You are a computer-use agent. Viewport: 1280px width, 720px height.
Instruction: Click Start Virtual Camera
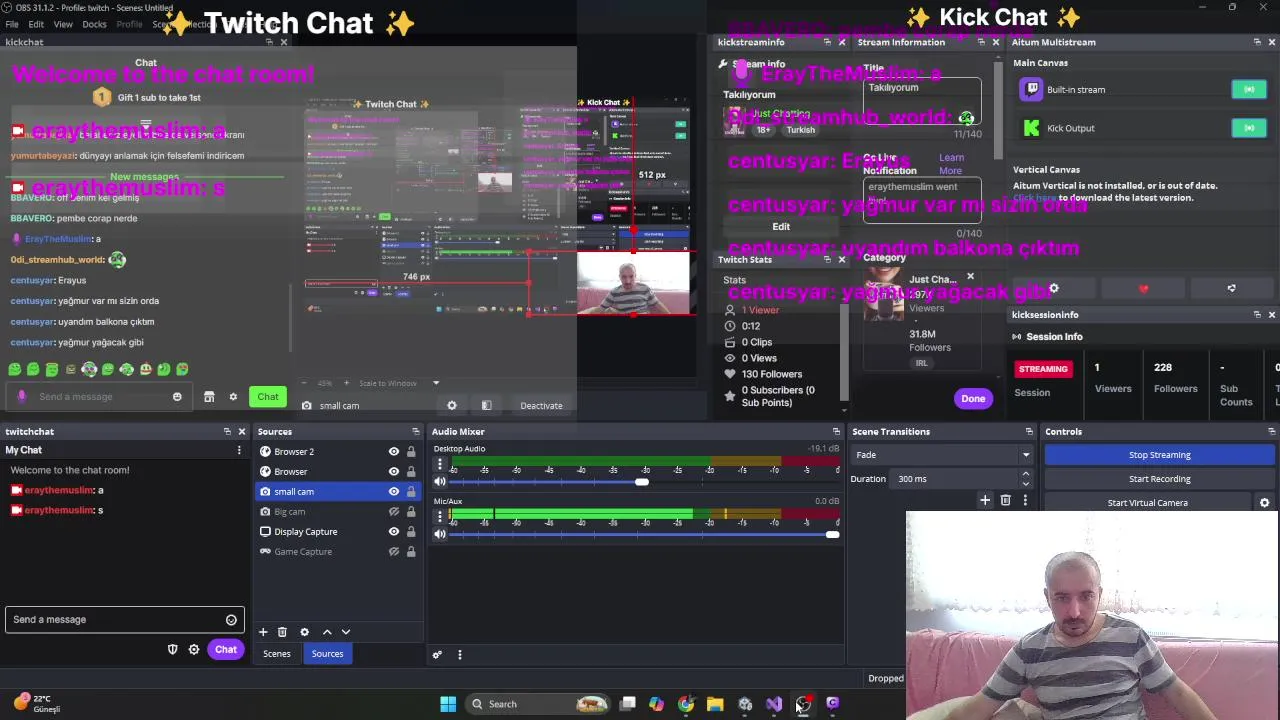tap(1148, 503)
